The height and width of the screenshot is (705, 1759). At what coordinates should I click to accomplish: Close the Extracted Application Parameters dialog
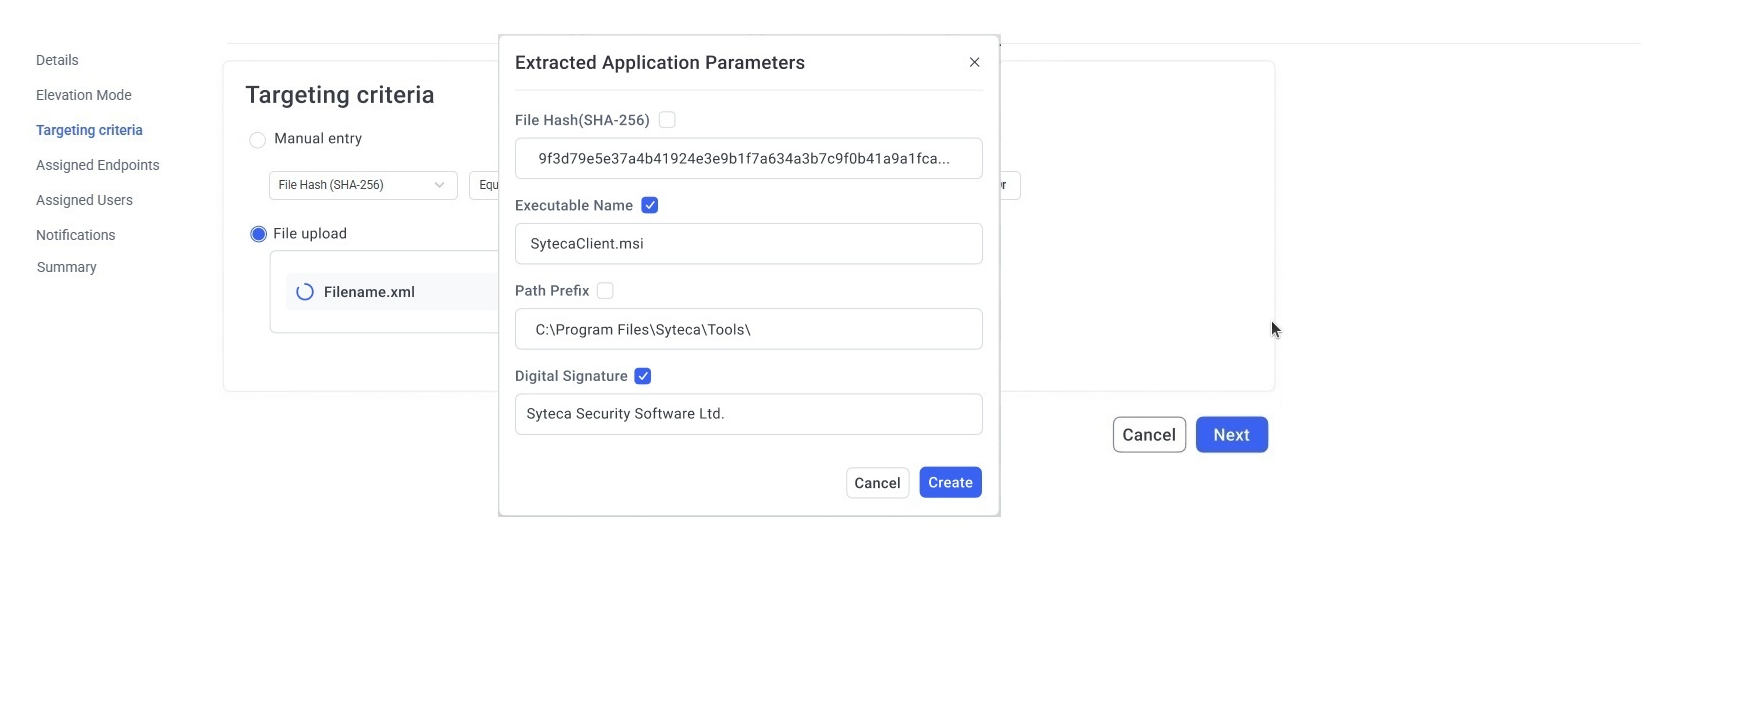tap(974, 62)
